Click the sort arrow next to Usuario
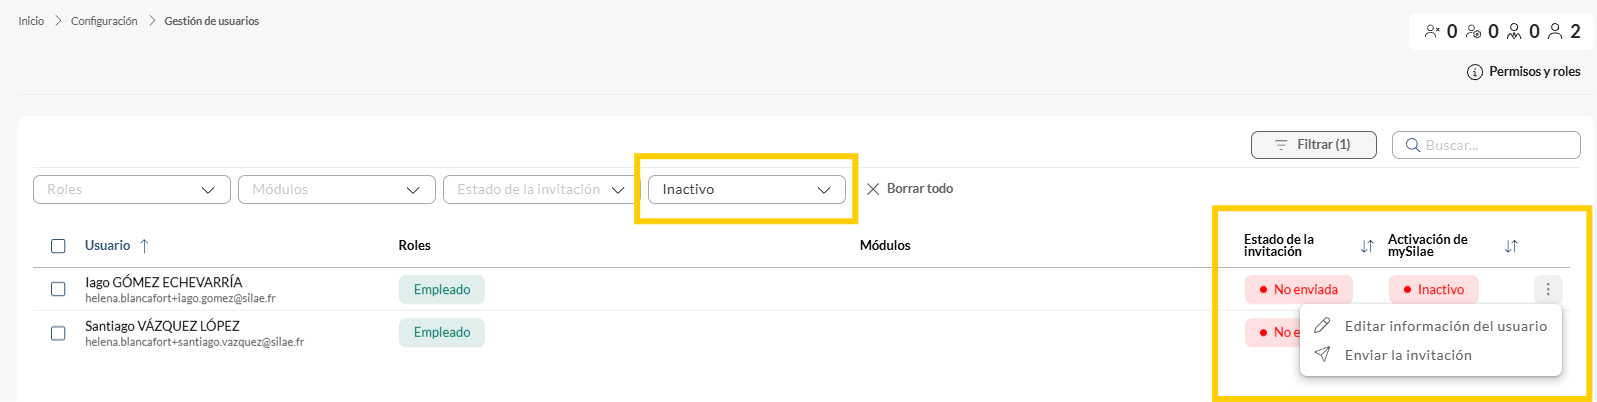The height and width of the screenshot is (402, 1597). (x=144, y=246)
